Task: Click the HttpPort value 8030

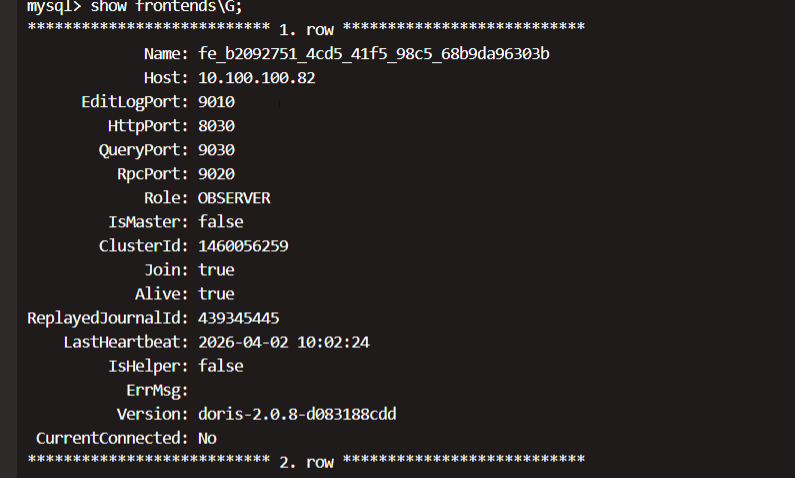Action: click(216, 125)
